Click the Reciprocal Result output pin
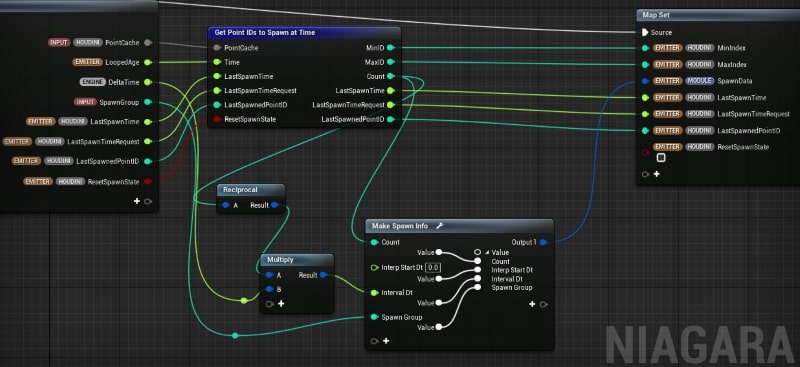The width and height of the screenshot is (800, 367). (274, 205)
